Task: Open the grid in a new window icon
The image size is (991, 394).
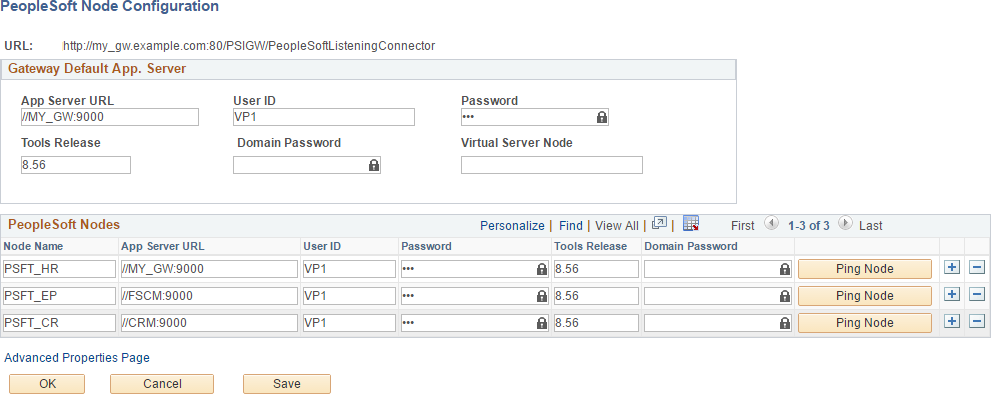Action: 659,224
